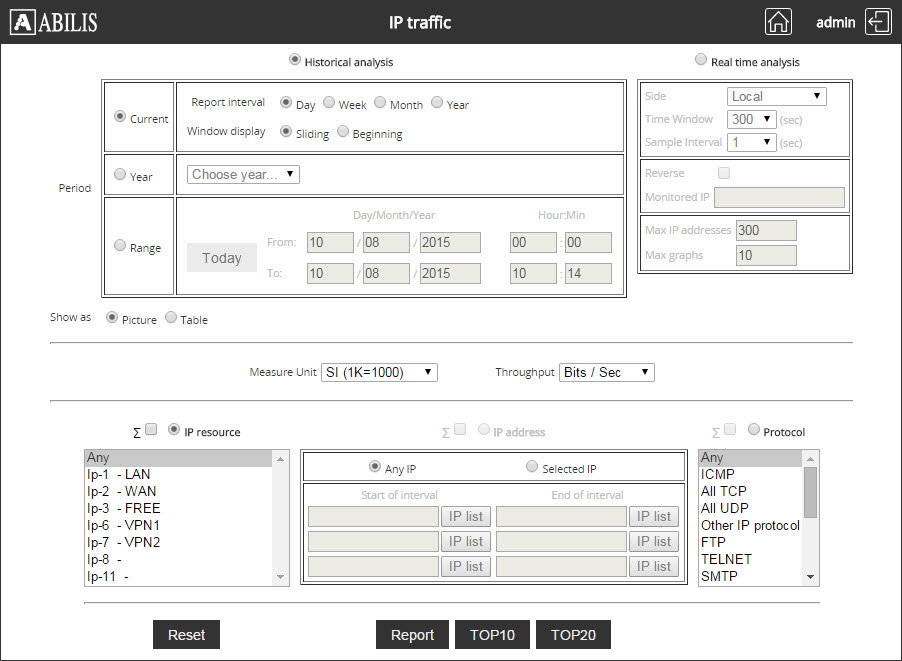This screenshot has height=661, width=902.
Task: Select the Real time analysis option
Action: pos(701,60)
